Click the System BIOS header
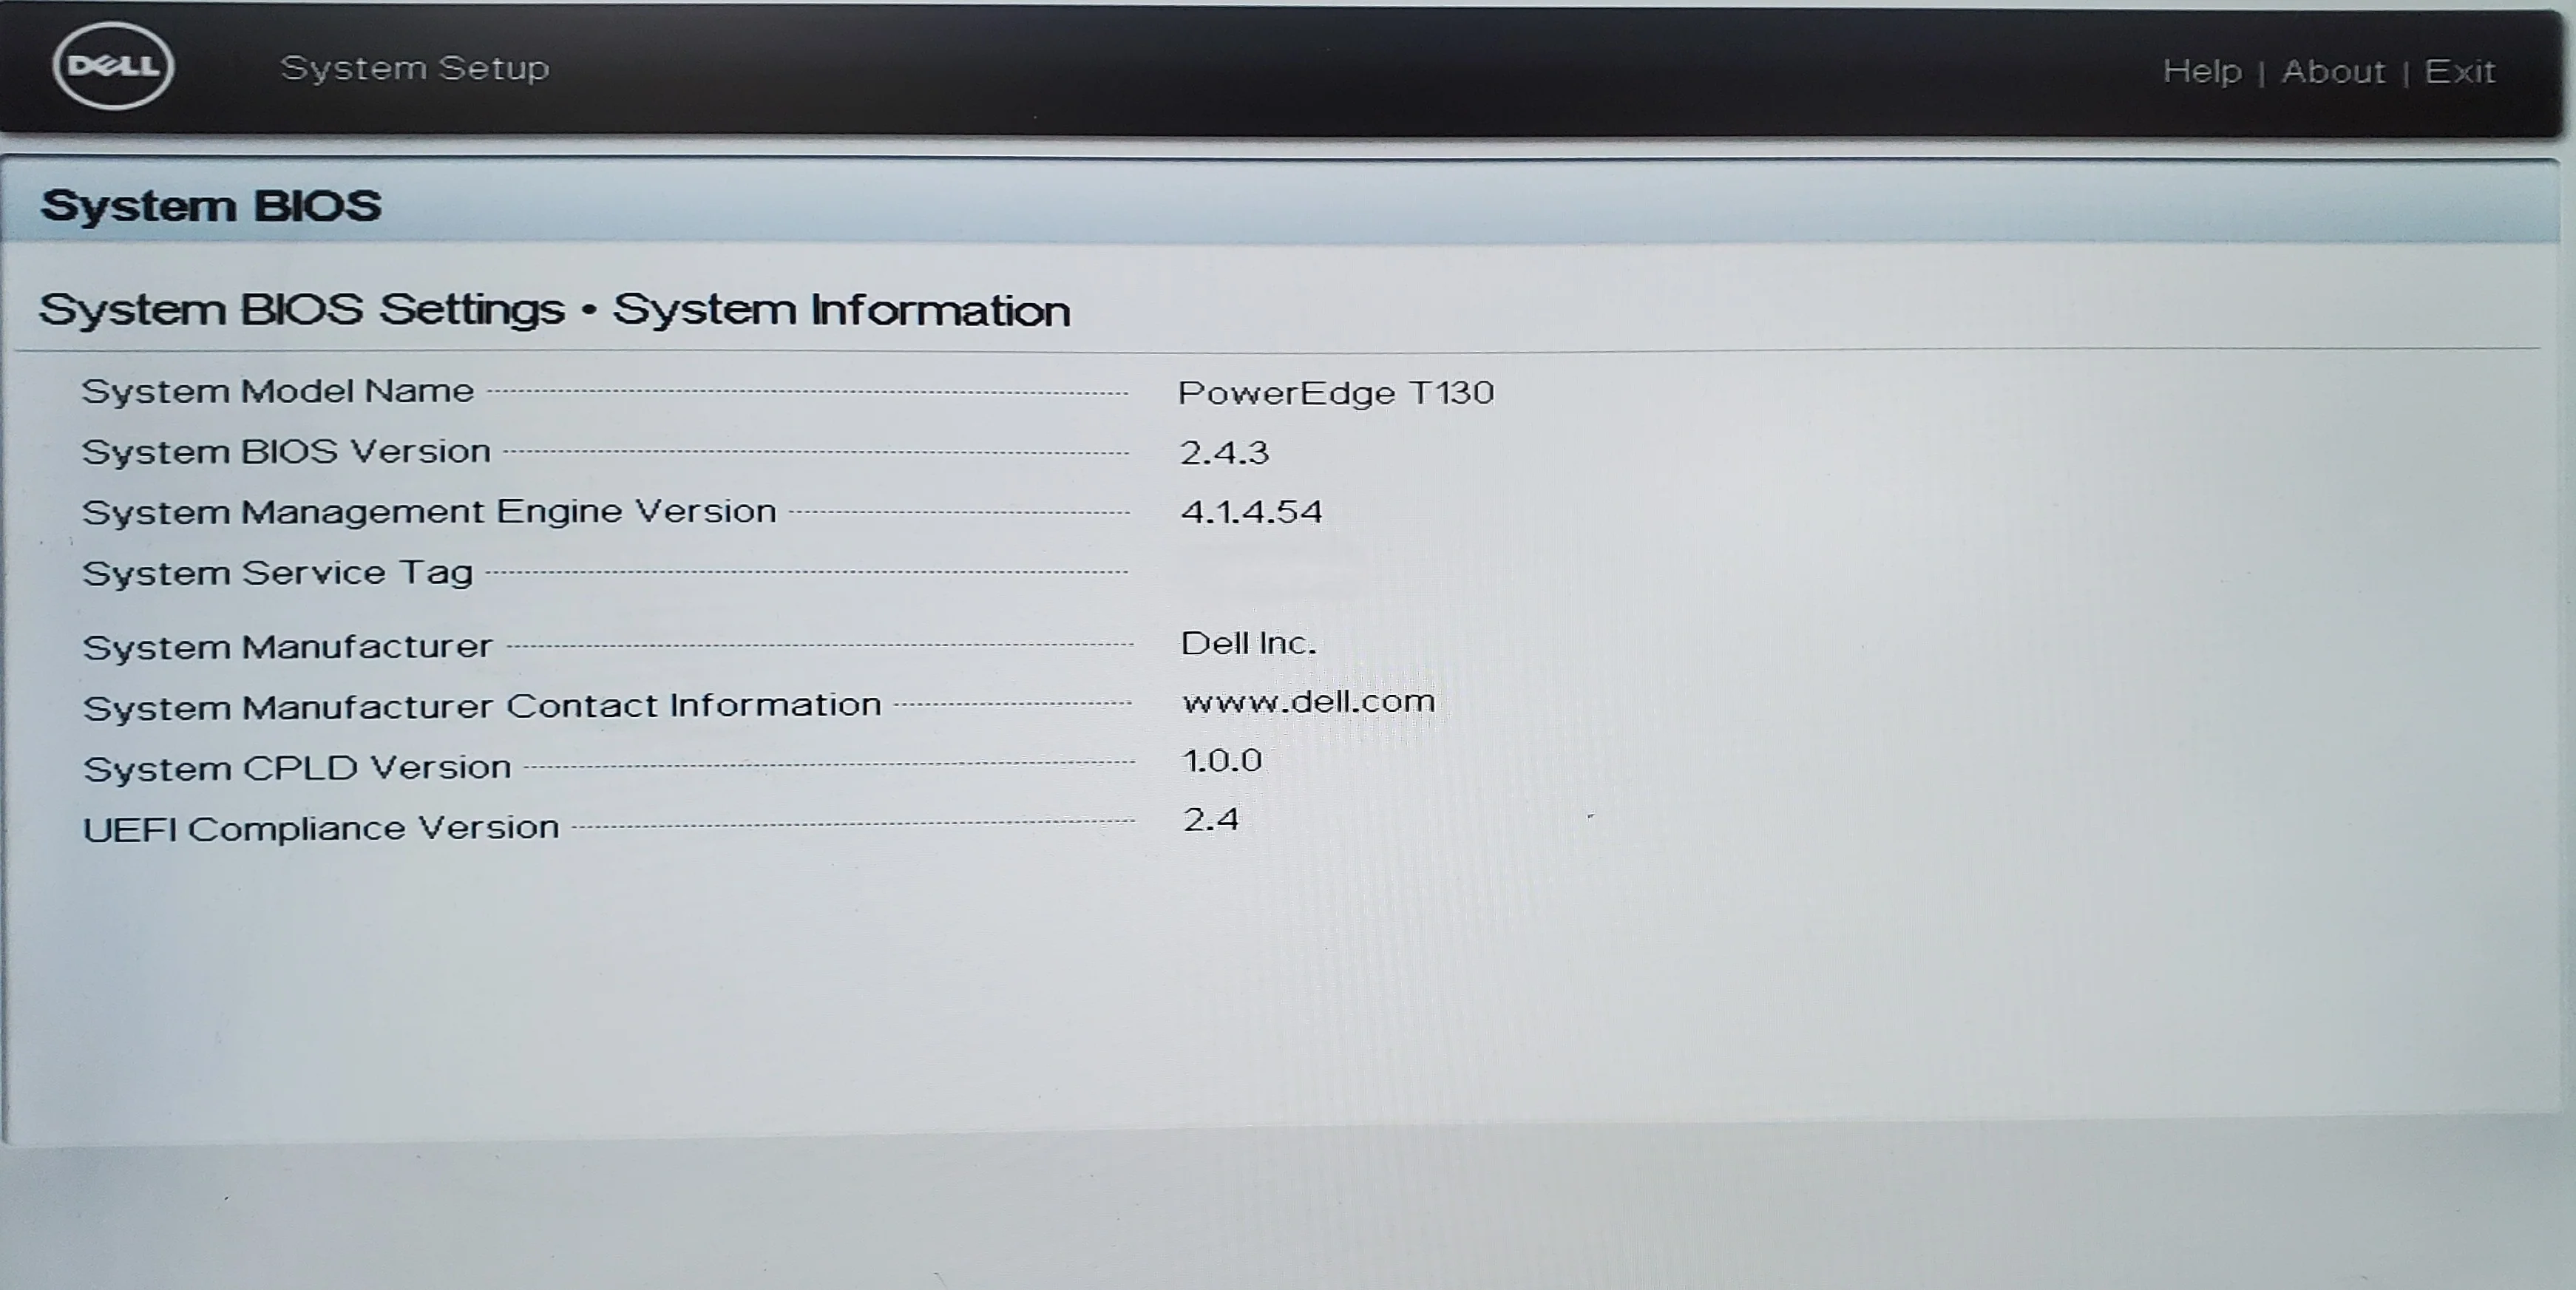Image resolution: width=2576 pixels, height=1290 pixels. pyautogui.click(x=211, y=206)
